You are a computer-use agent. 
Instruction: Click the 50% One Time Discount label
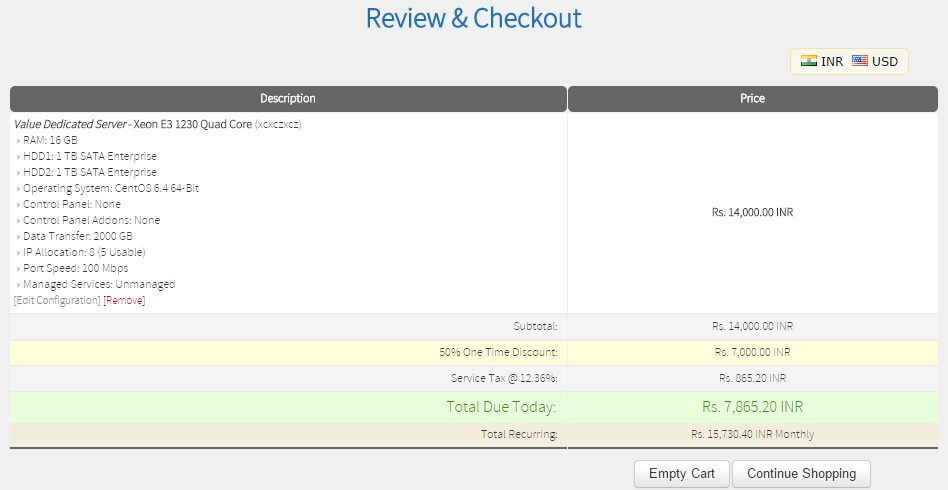tap(498, 353)
